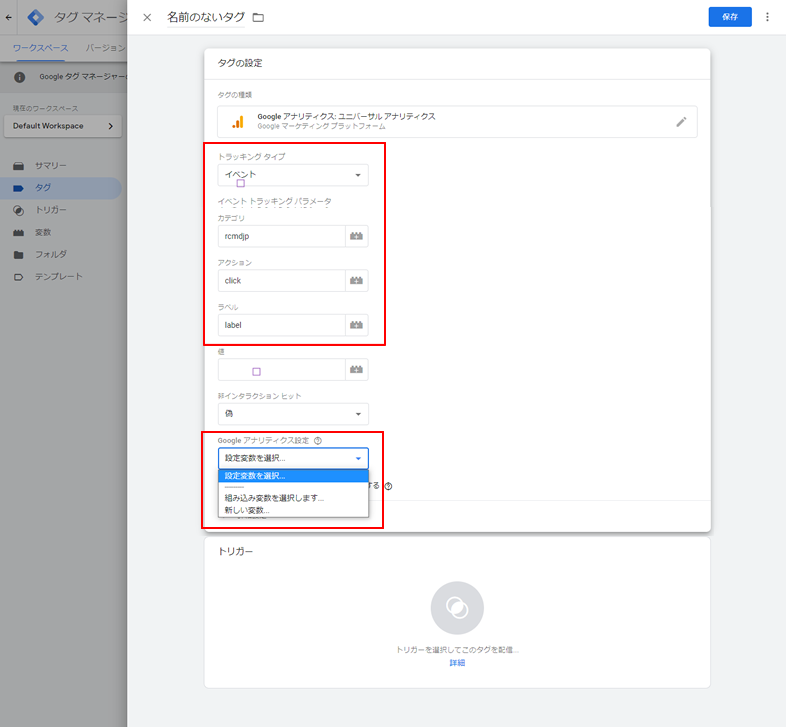Click the テンプレート sidebar label icon

pyautogui.click(x=19, y=277)
